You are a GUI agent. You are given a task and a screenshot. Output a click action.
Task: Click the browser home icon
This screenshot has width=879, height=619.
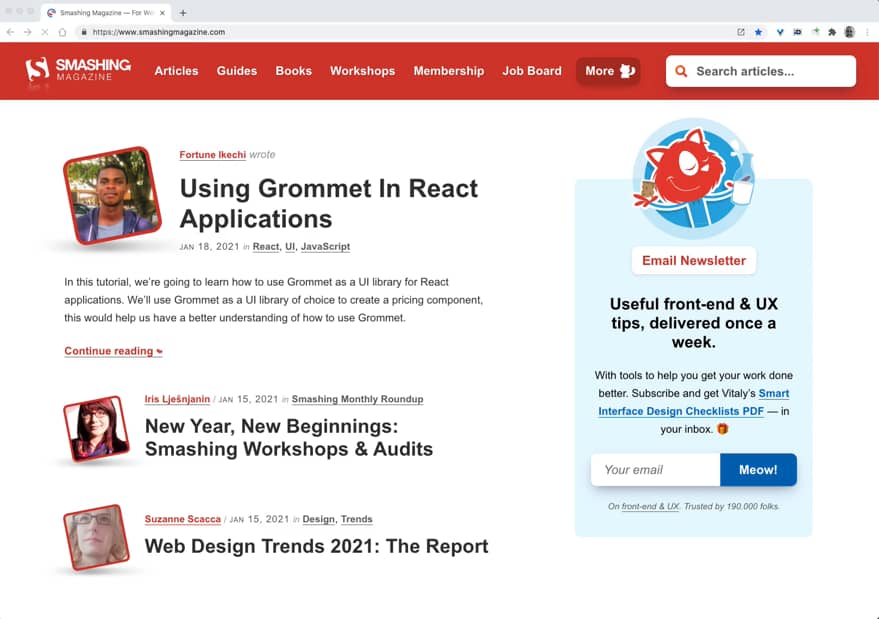click(x=62, y=32)
